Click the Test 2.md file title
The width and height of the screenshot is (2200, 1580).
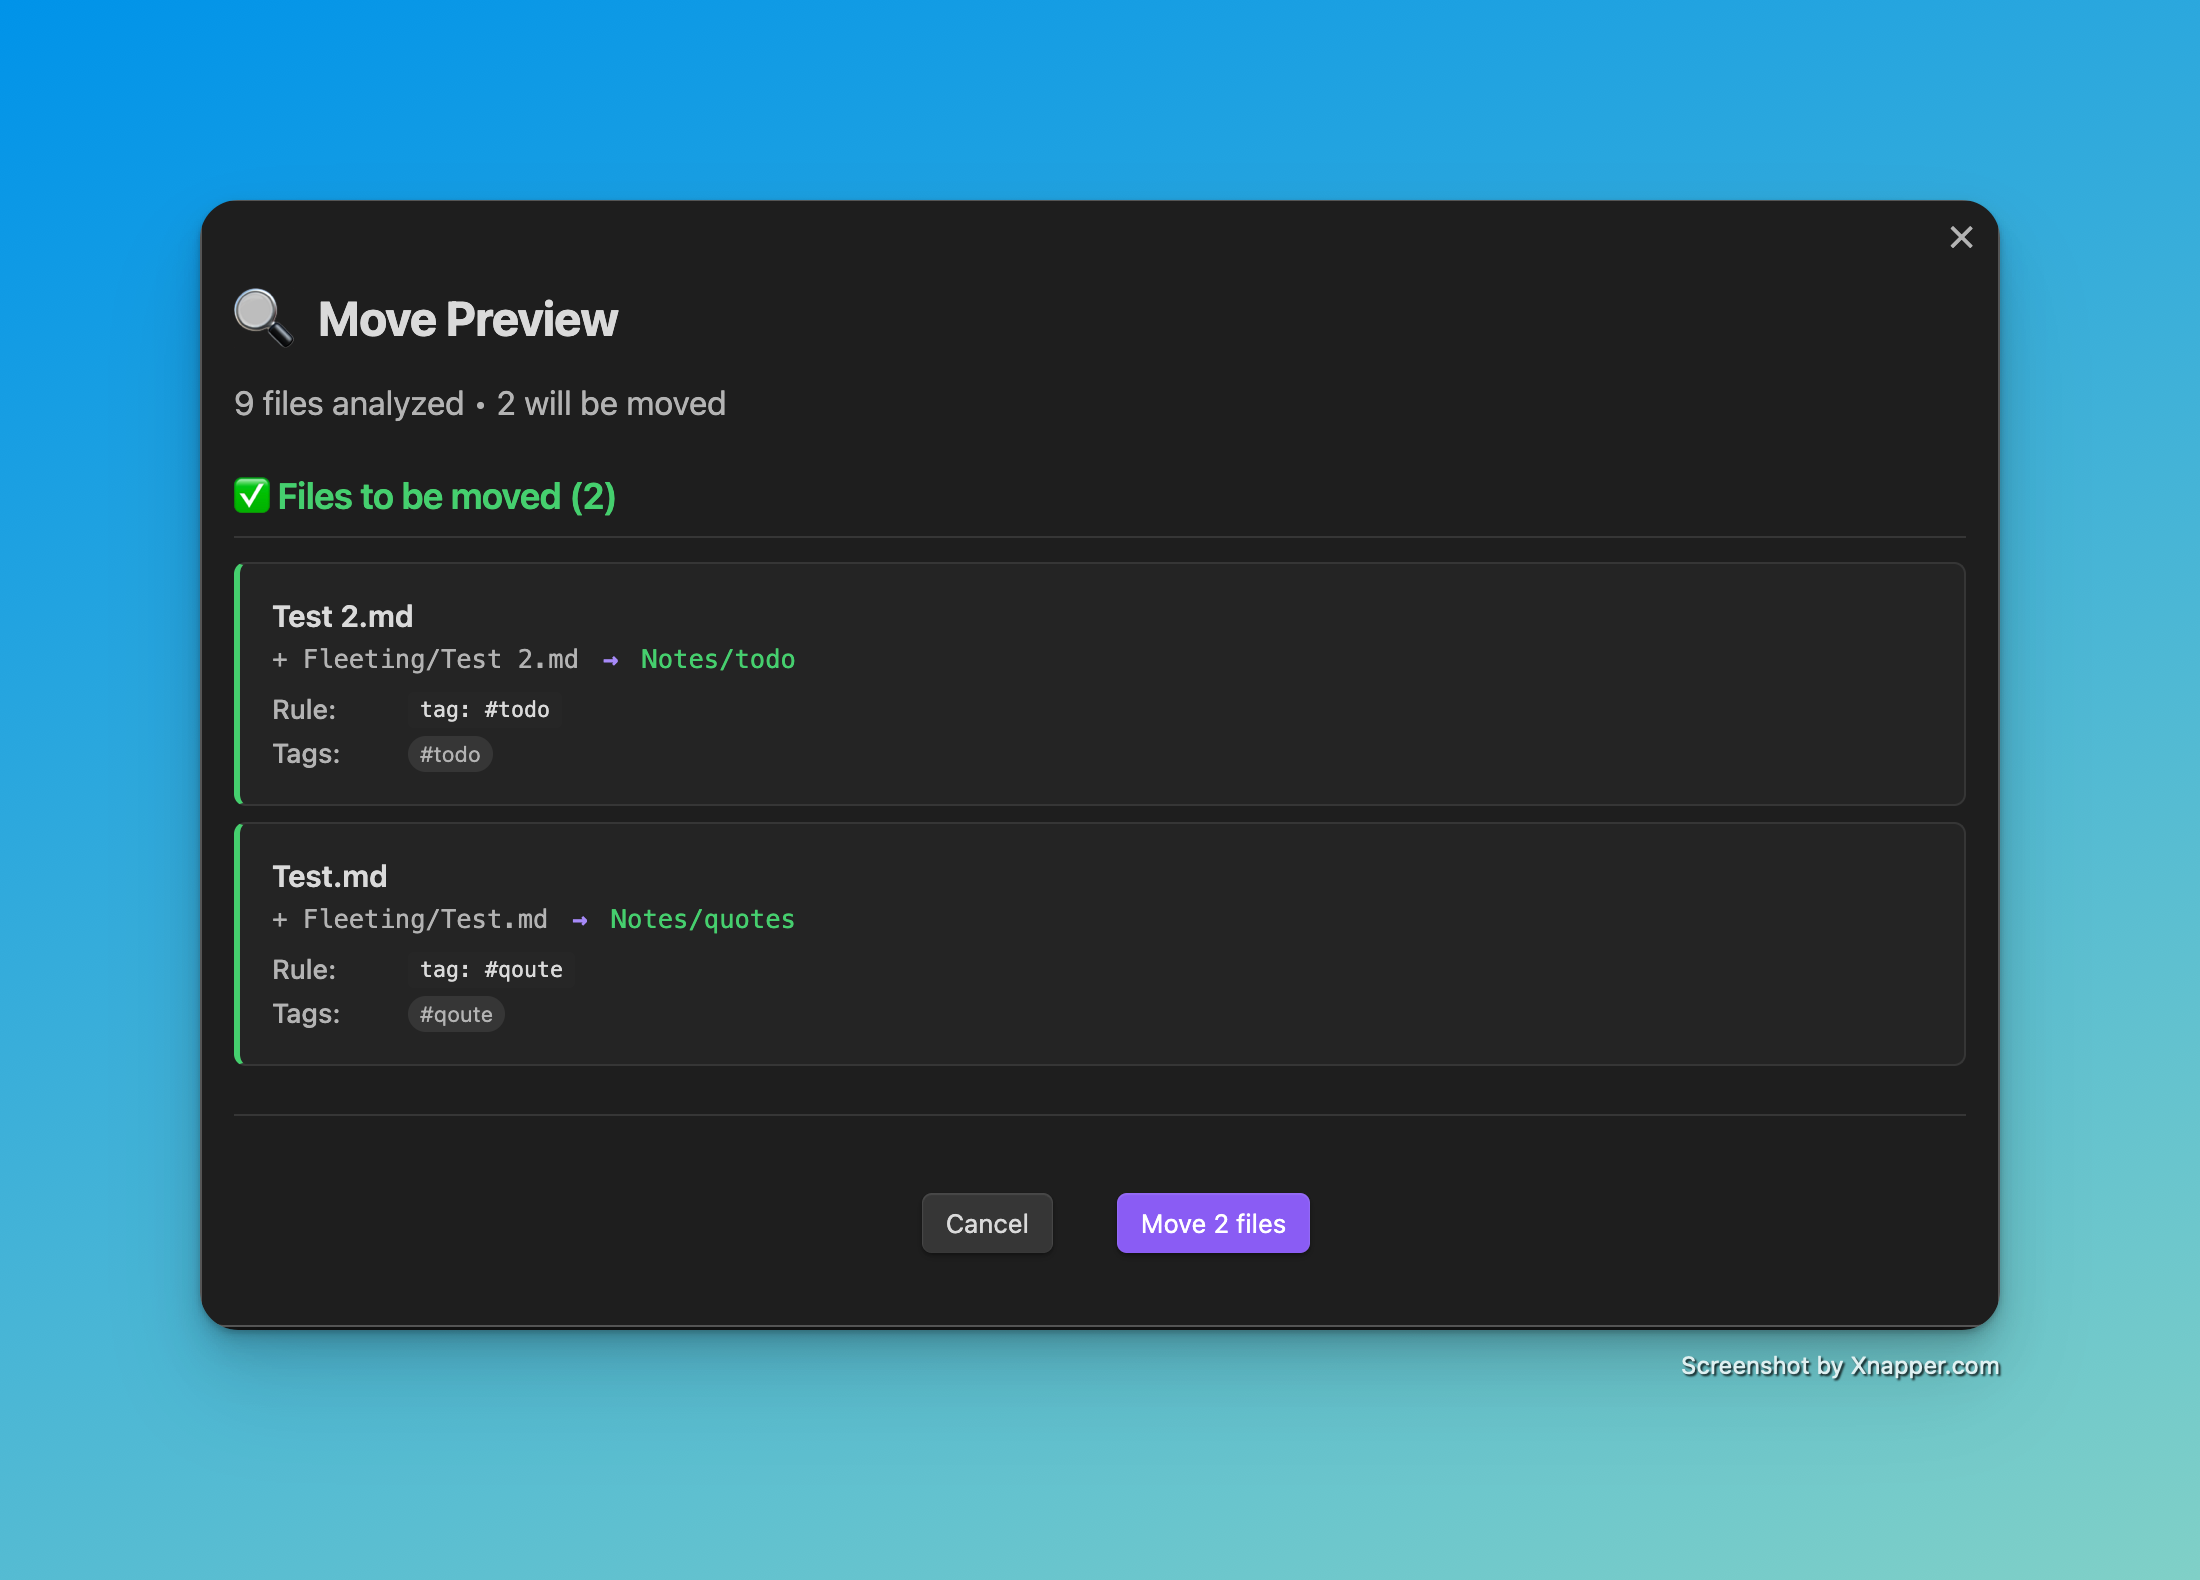(x=342, y=616)
